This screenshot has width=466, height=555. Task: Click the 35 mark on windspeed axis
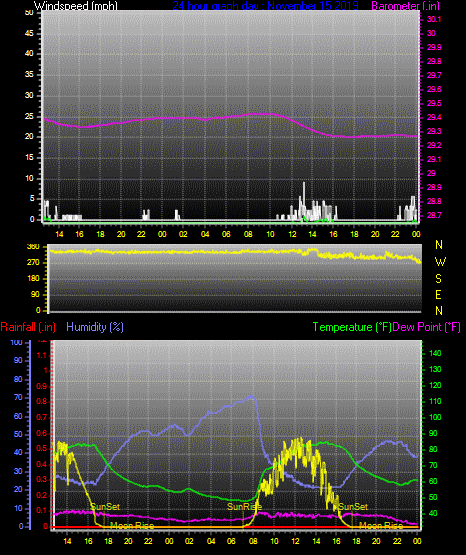tap(29, 74)
